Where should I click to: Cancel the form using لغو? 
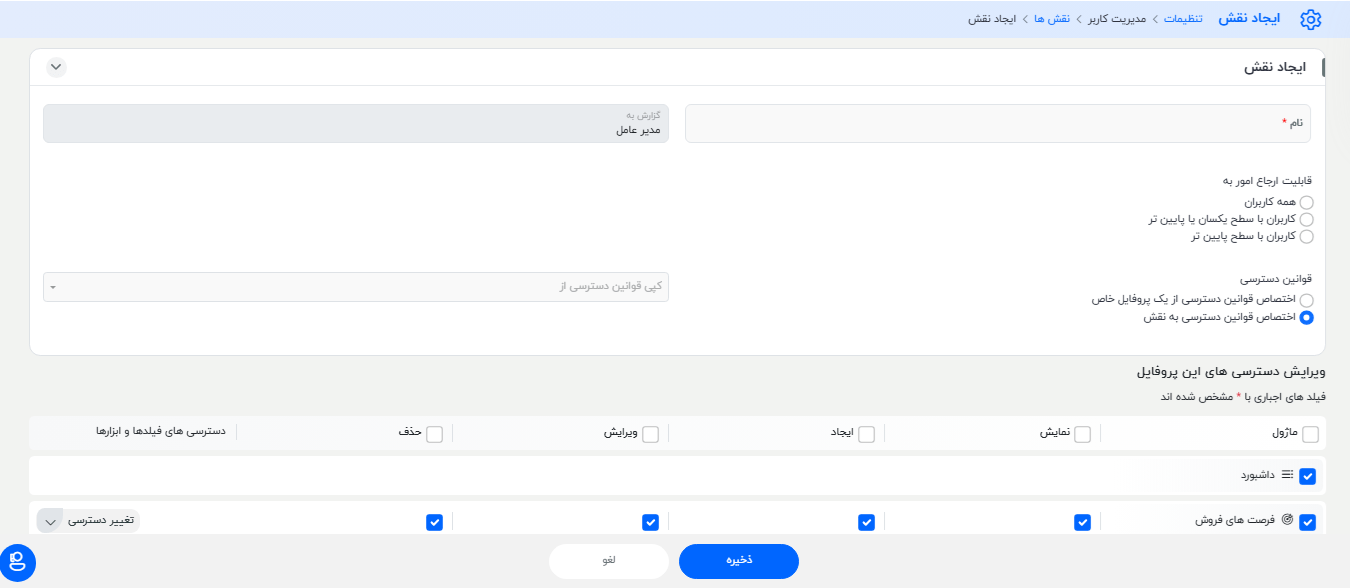(x=608, y=561)
